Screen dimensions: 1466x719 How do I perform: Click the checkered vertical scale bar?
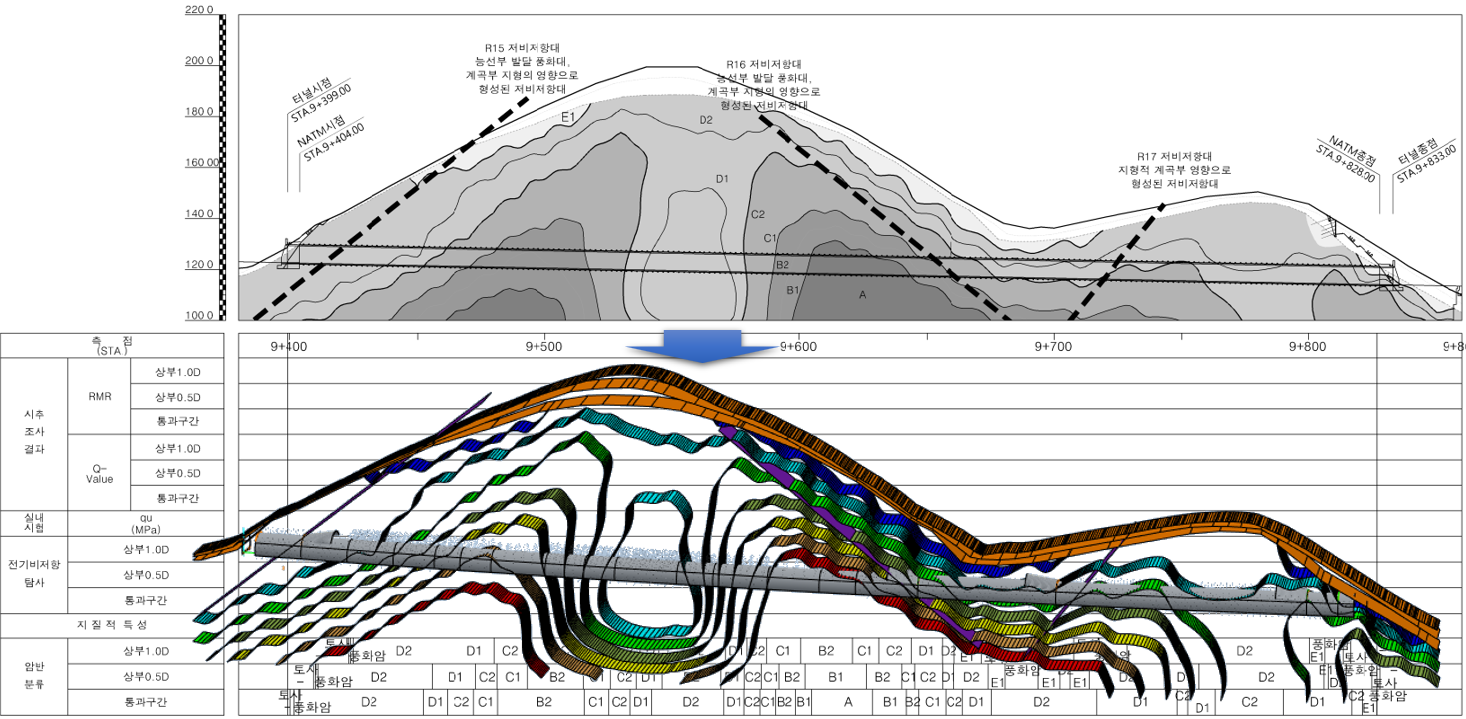(222, 165)
